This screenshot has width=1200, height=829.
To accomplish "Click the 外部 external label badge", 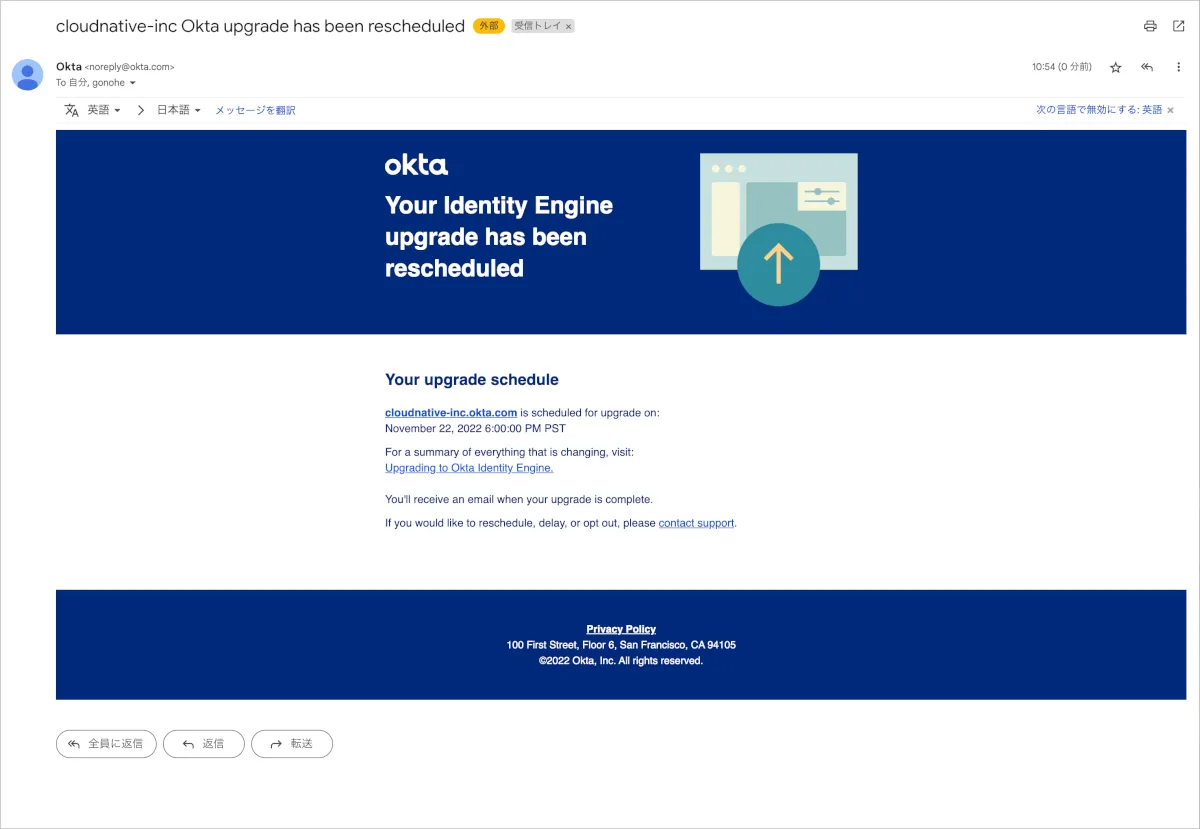I will tap(489, 26).
